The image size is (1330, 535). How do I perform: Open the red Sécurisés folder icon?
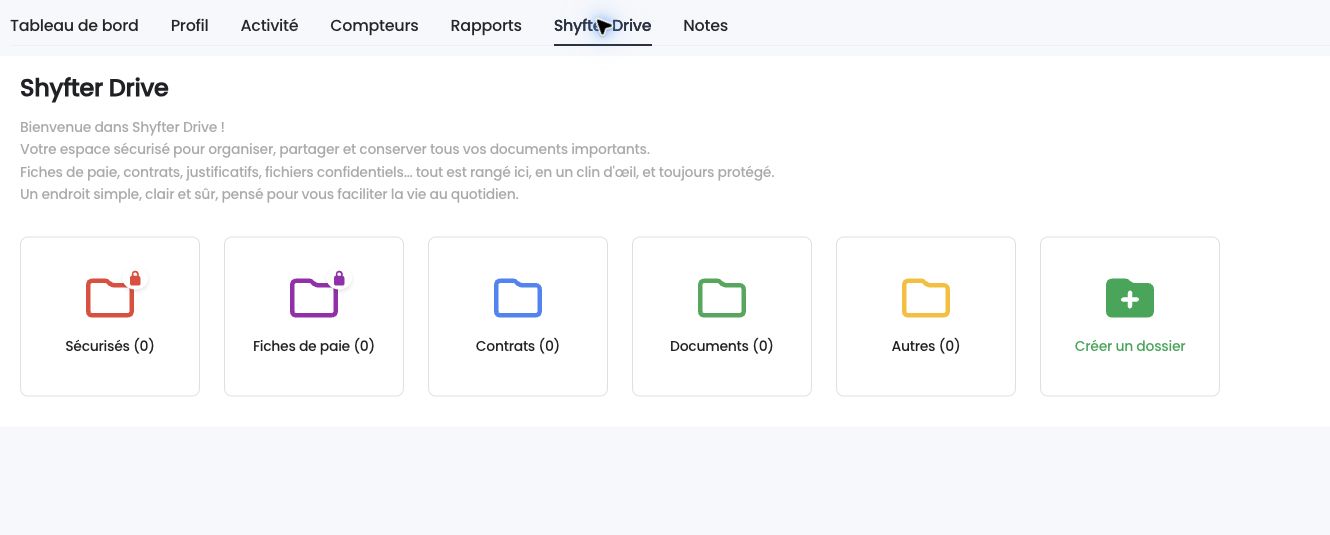click(110, 298)
